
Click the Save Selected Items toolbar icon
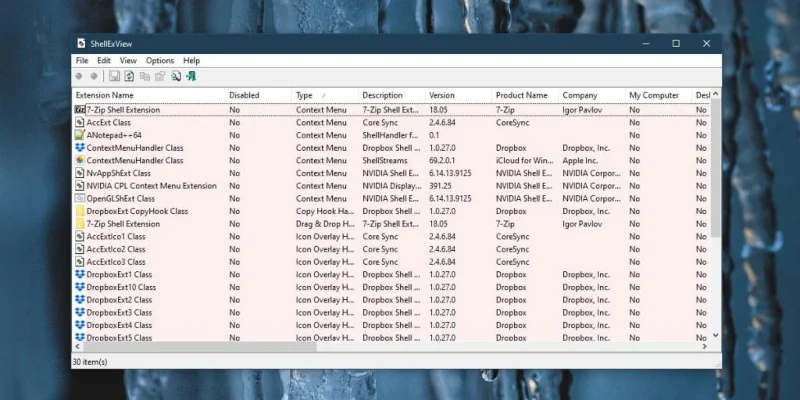[114, 76]
